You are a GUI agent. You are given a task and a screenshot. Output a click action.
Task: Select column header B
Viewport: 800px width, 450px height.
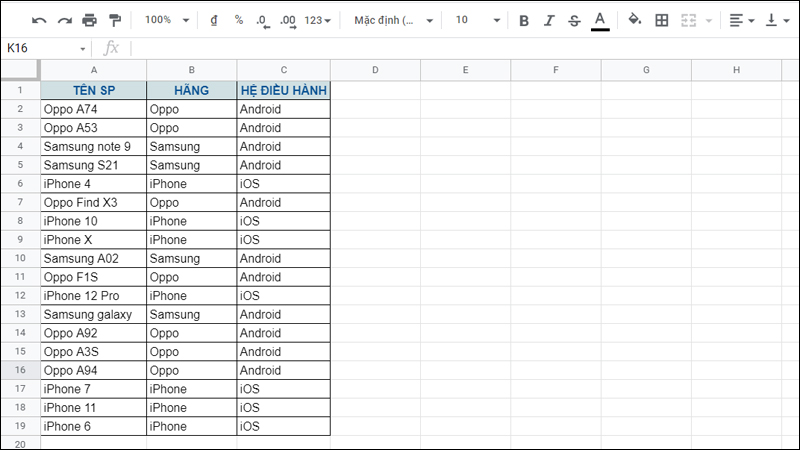coord(191,70)
